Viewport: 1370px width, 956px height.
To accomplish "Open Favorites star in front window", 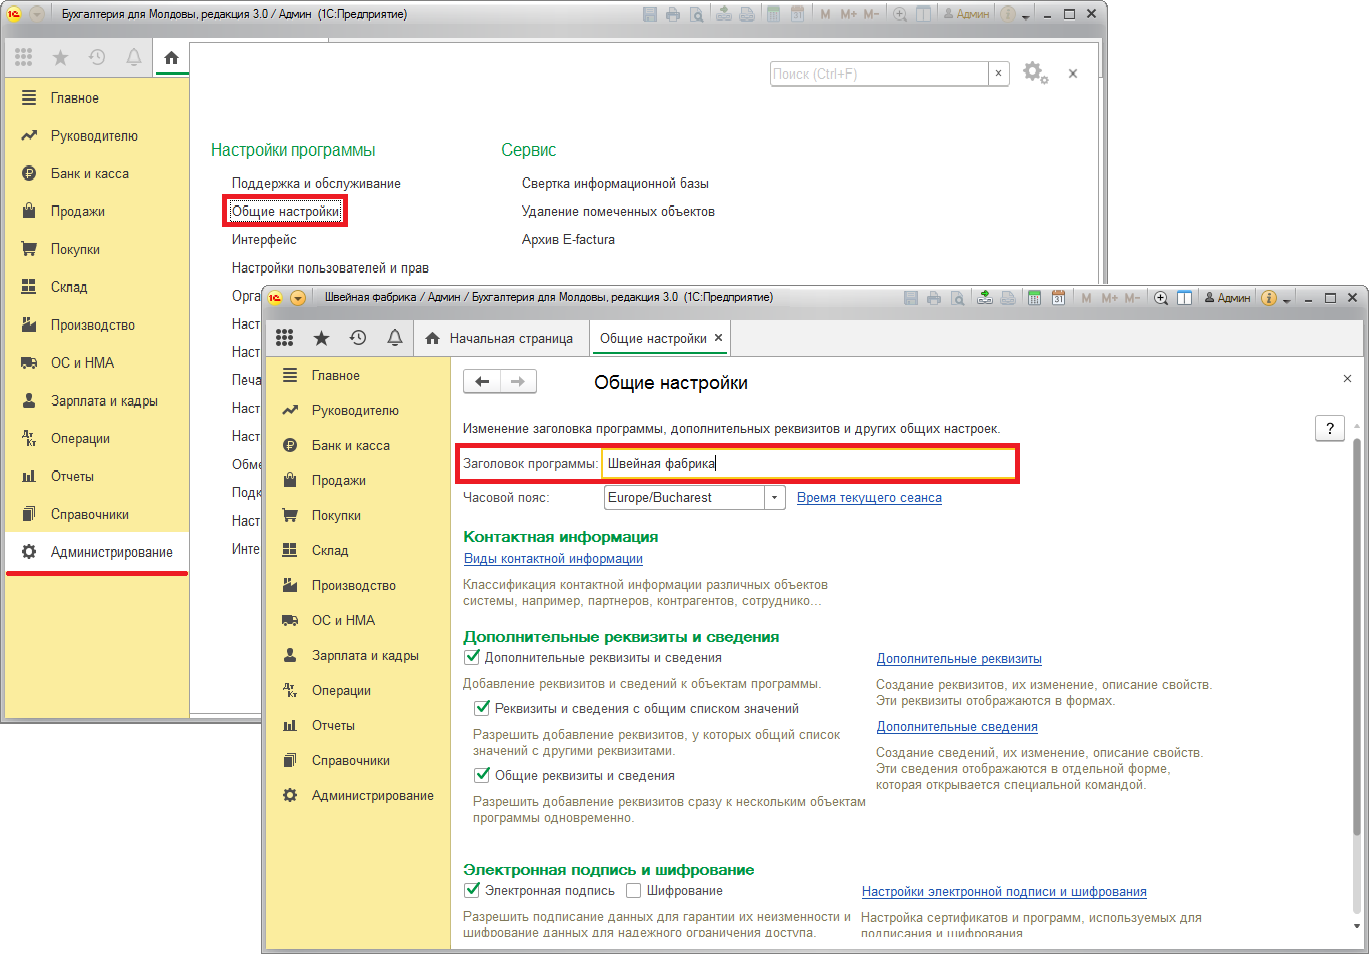I will coord(321,338).
